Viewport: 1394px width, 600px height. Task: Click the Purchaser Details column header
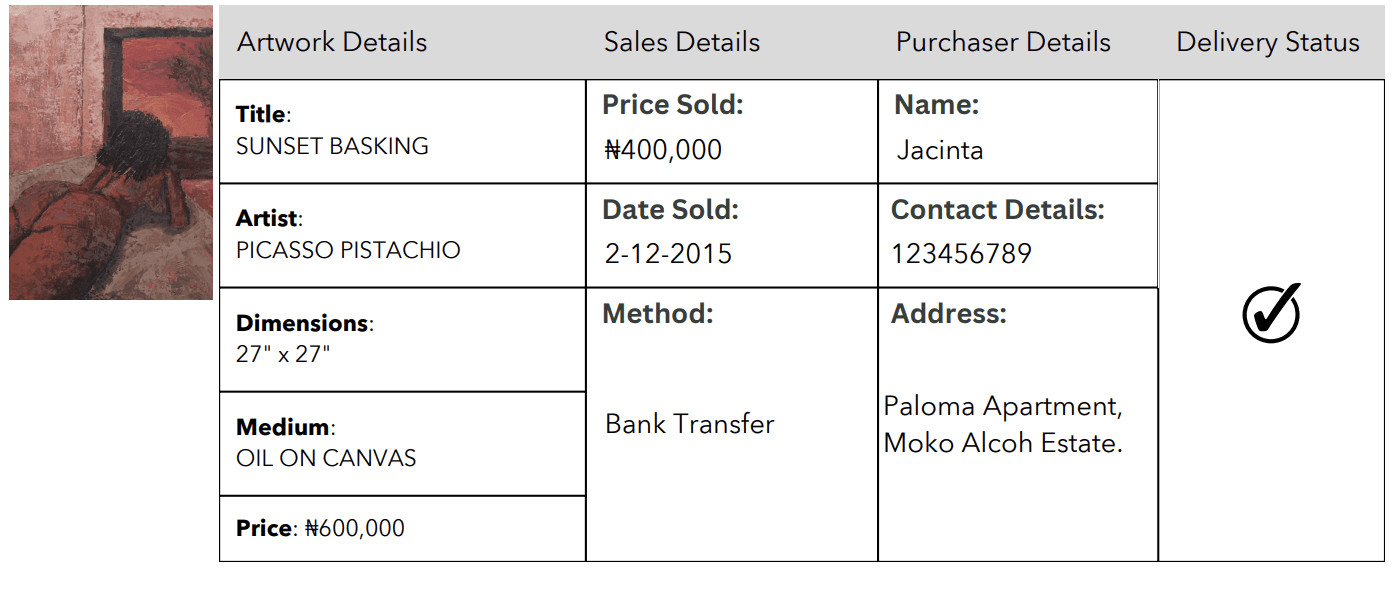[x=1003, y=42]
